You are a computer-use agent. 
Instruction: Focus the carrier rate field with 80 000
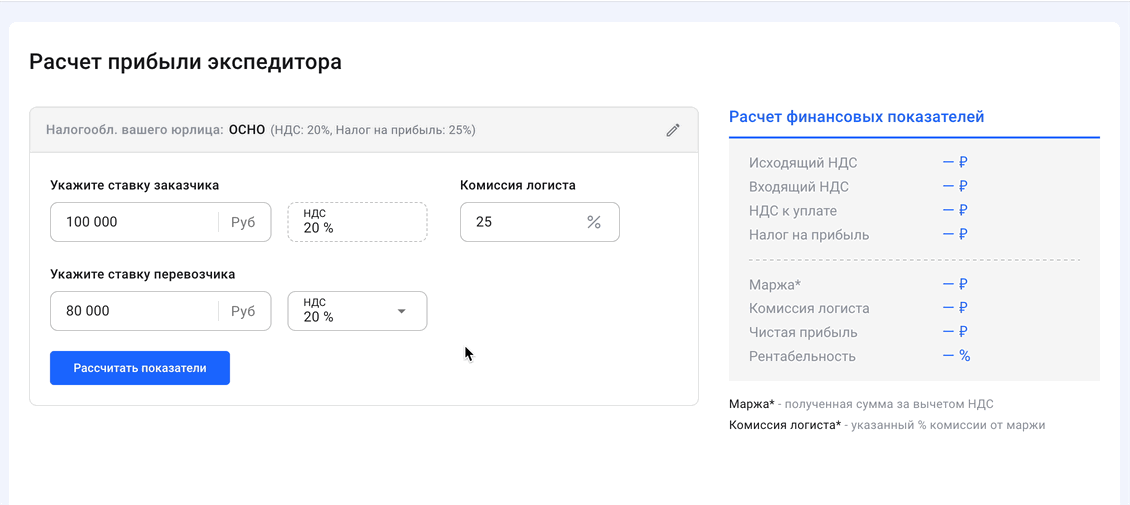coord(133,311)
